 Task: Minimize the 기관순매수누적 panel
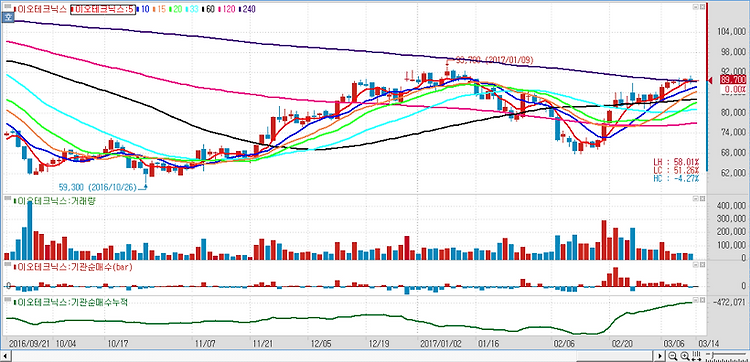pyautogui.click(x=696, y=299)
